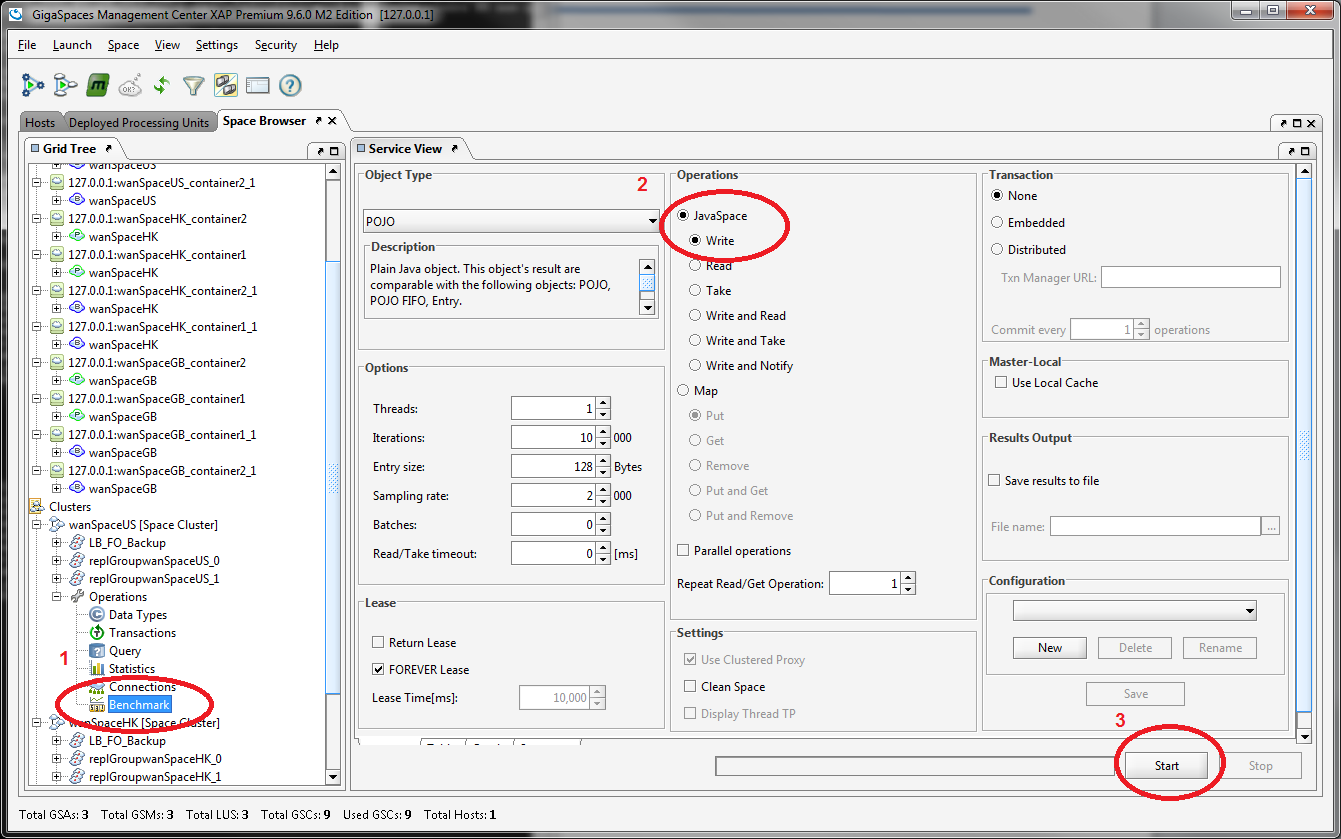Collapse the wanSpaceUS [Space Cluster] node

(x=37, y=525)
